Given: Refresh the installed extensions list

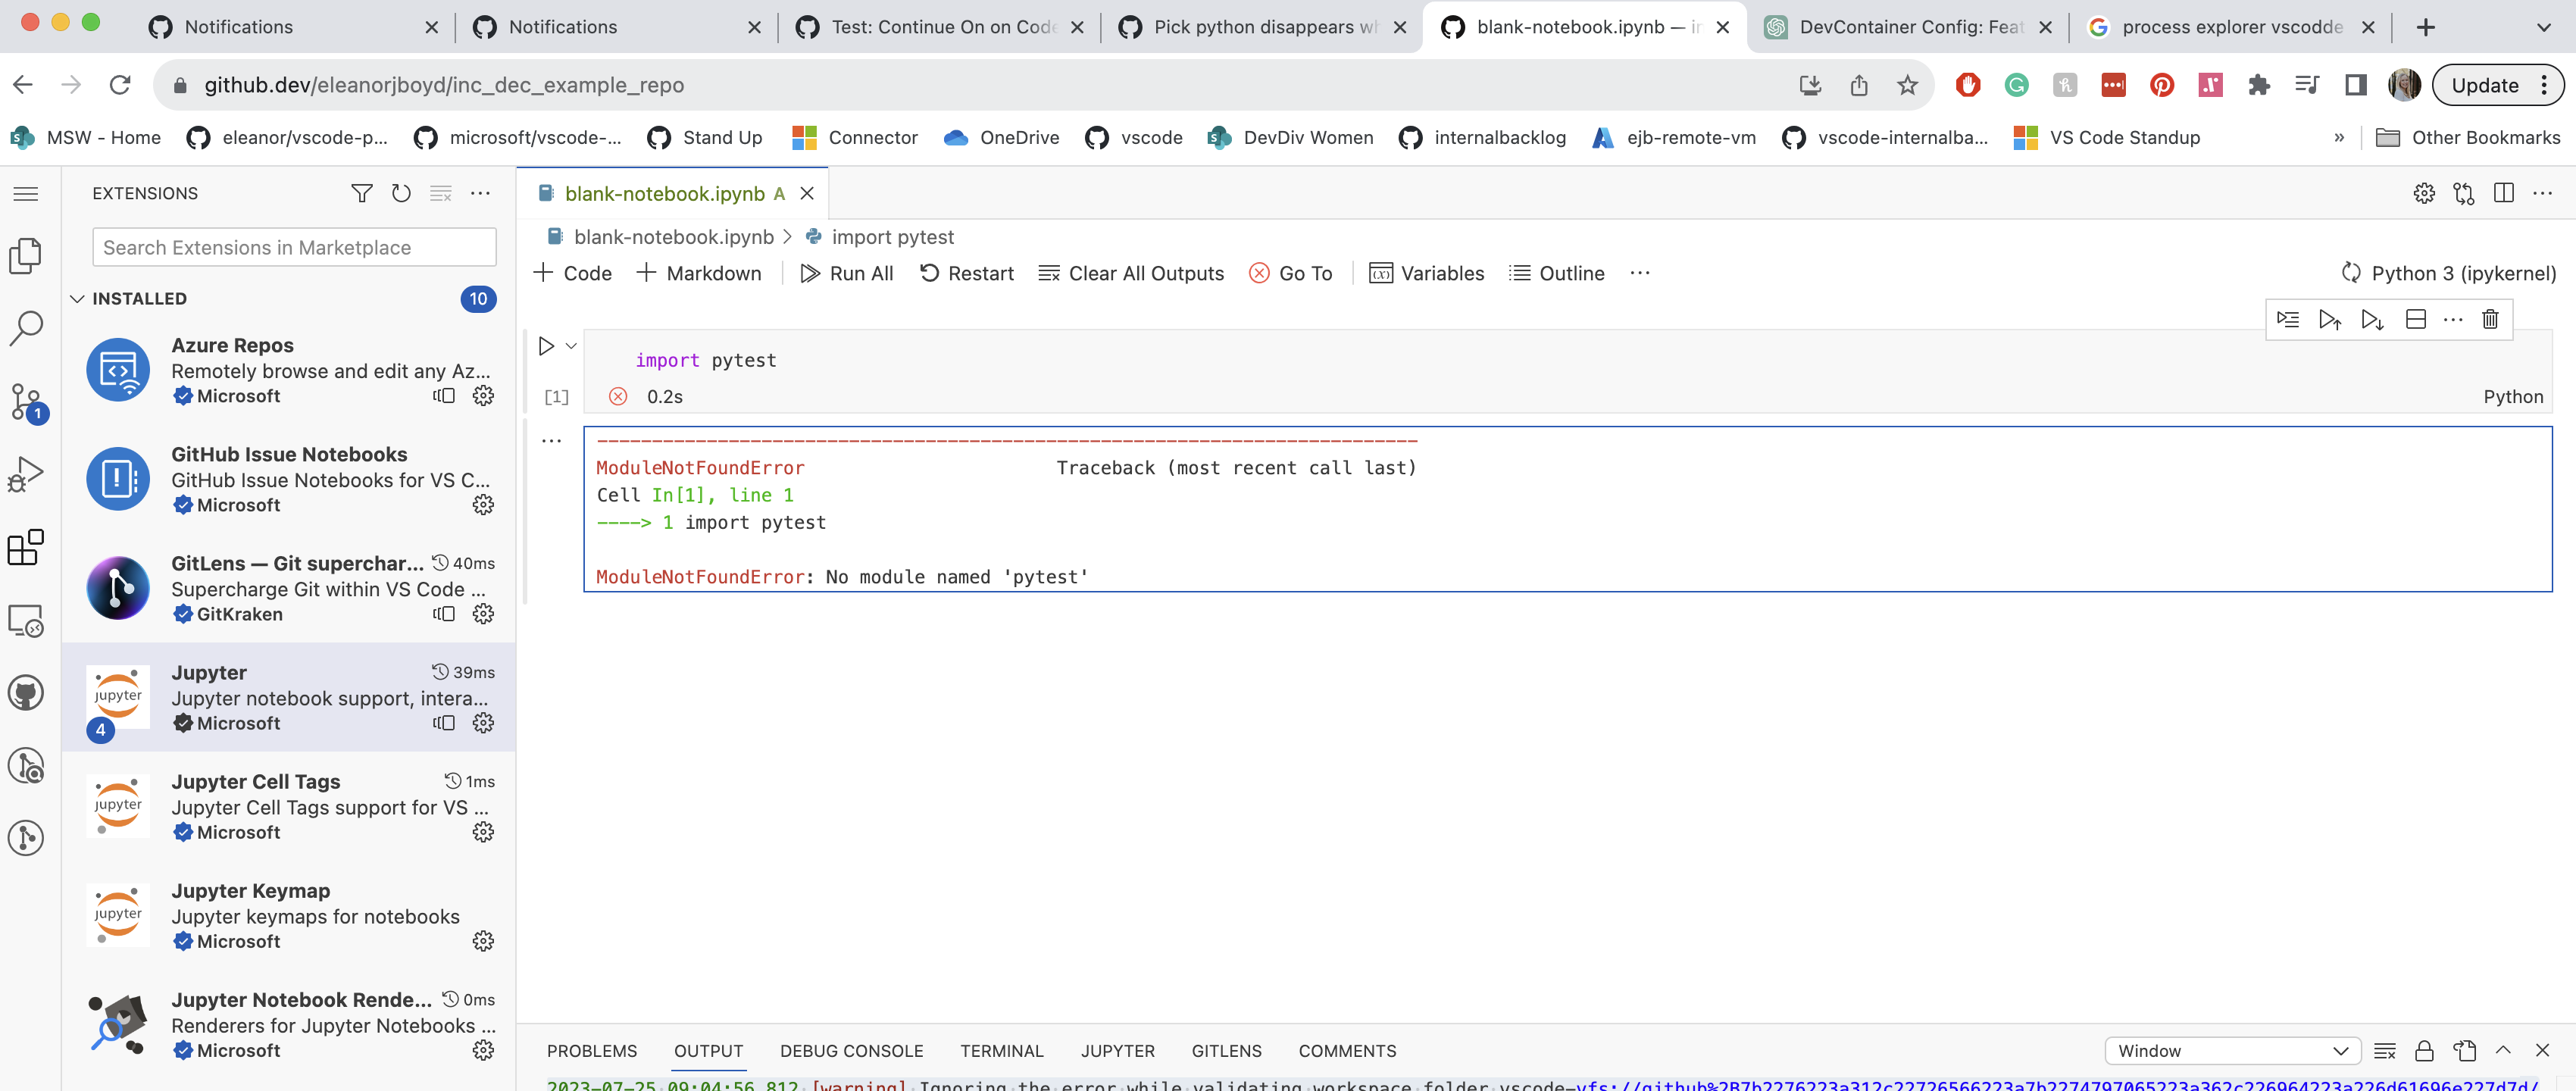Looking at the screenshot, I should click(401, 193).
